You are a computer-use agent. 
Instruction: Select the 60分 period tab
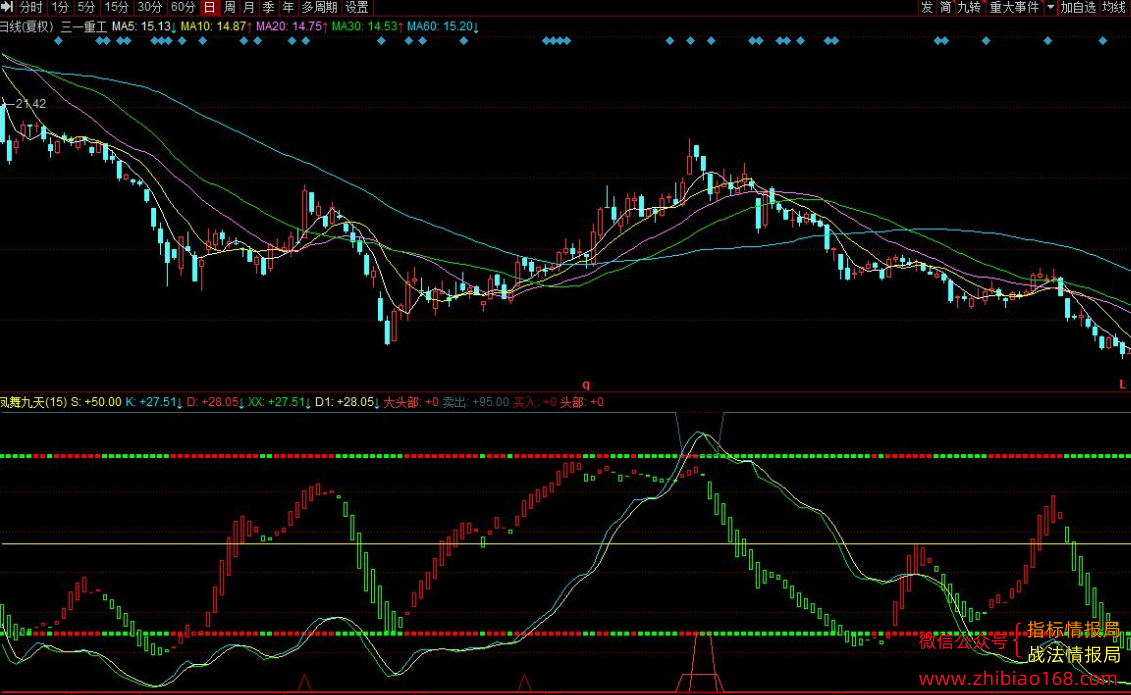pyautogui.click(x=182, y=7)
